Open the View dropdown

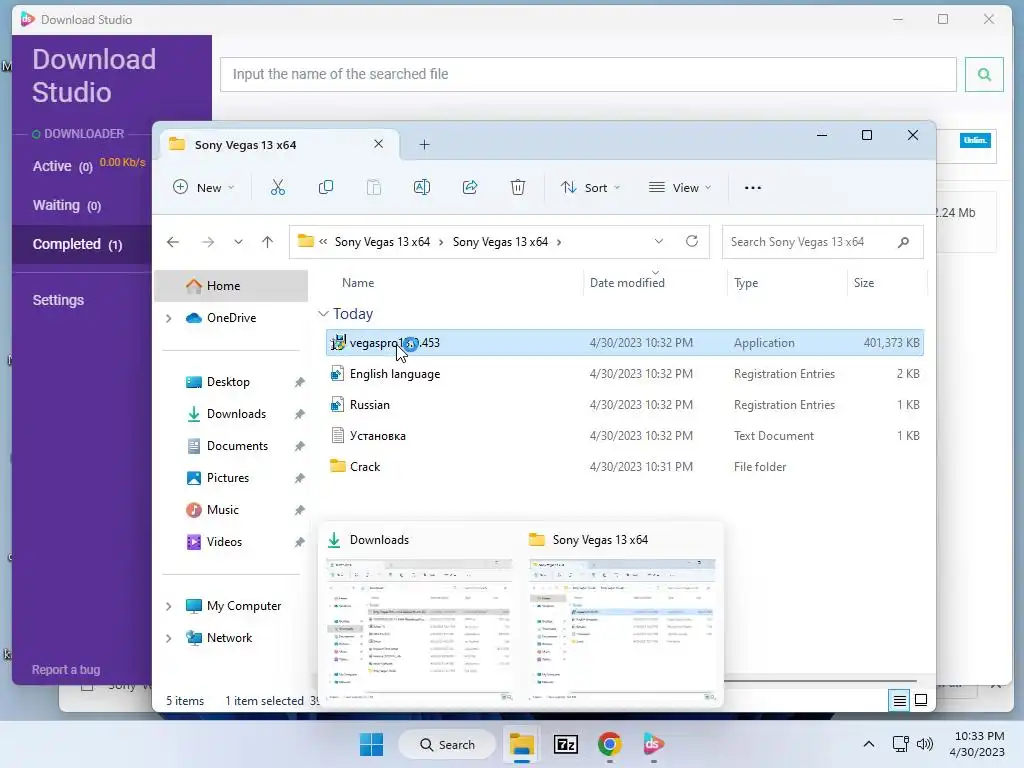tap(679, 187)
